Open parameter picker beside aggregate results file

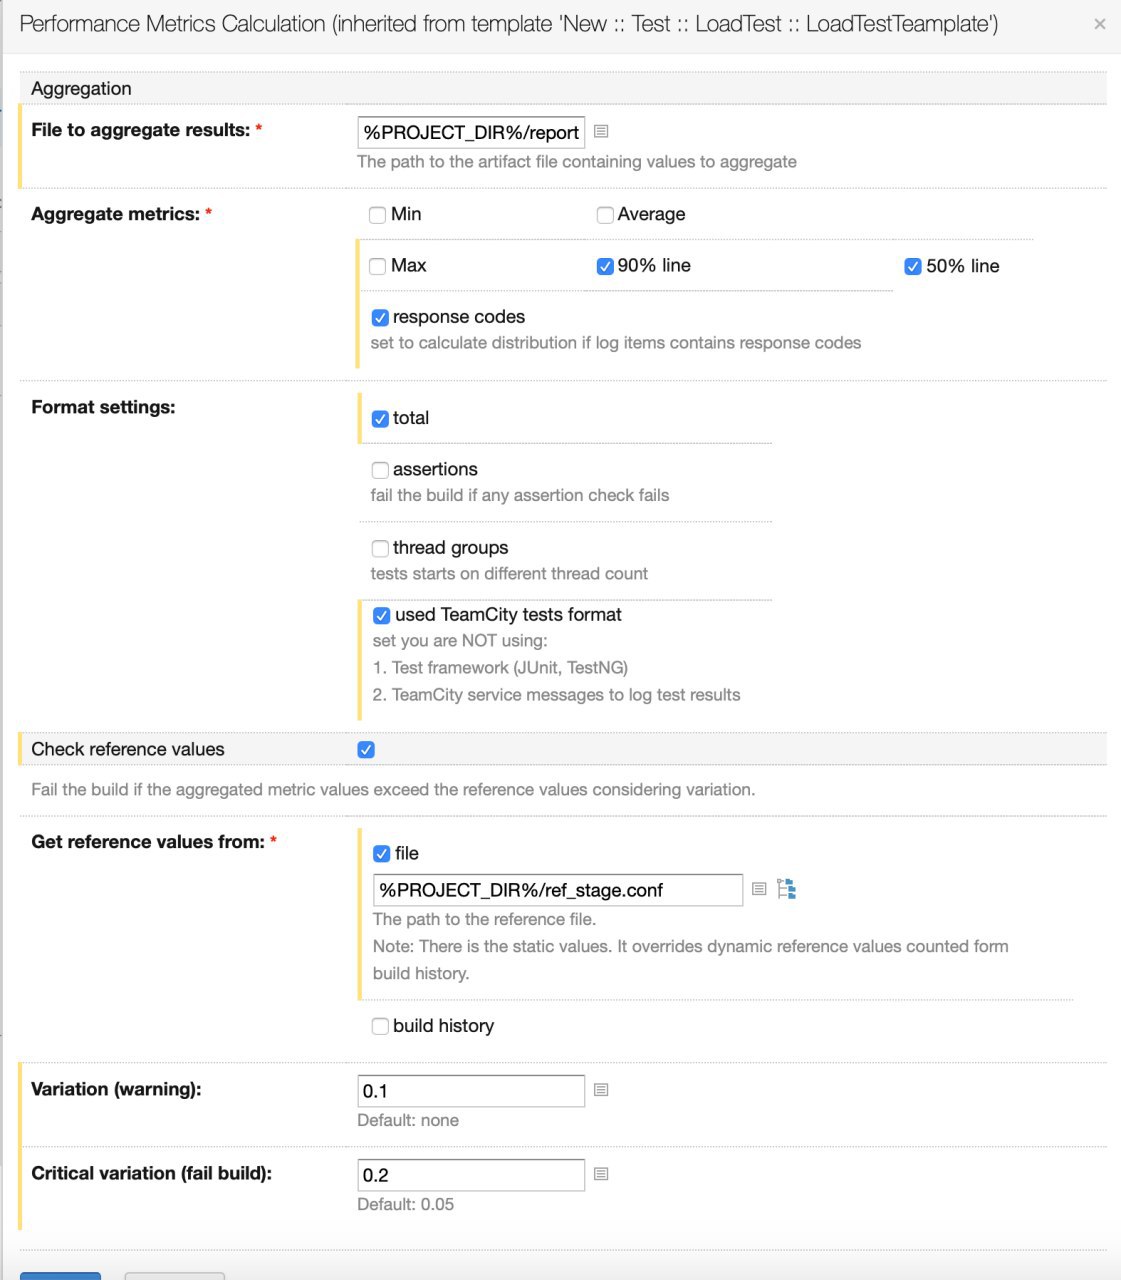click(601, 131)
